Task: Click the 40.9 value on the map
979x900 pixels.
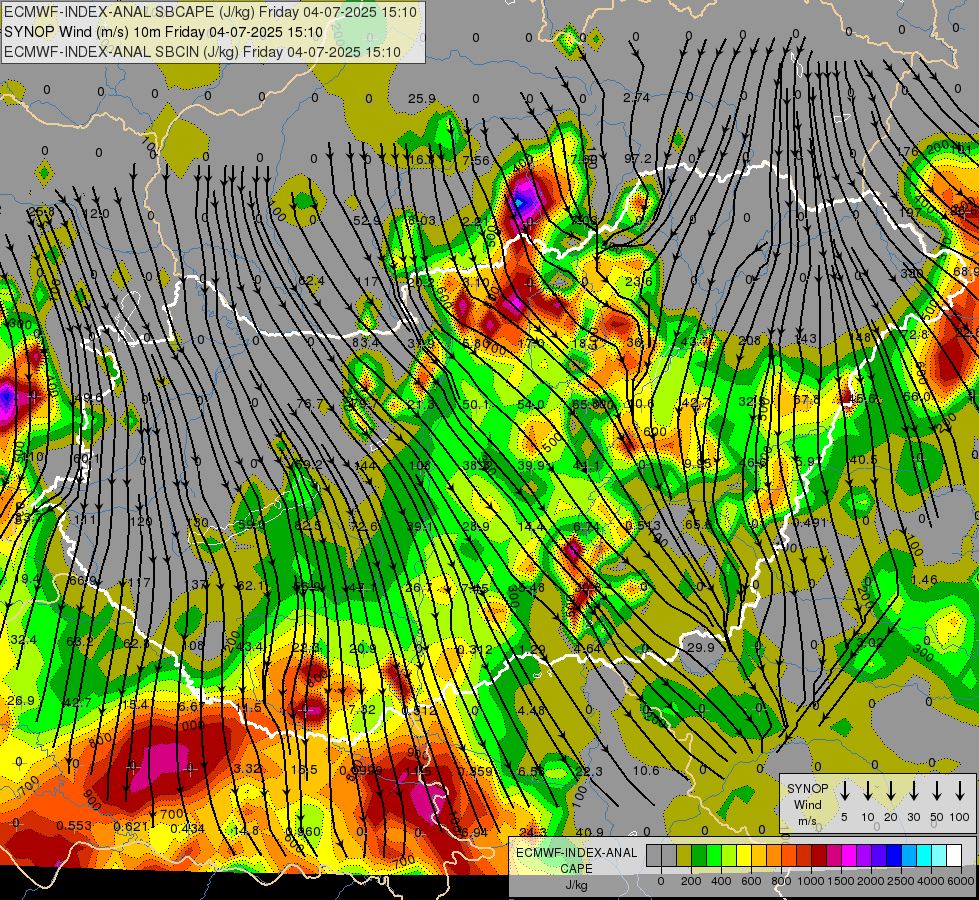Action: (589, 832)
